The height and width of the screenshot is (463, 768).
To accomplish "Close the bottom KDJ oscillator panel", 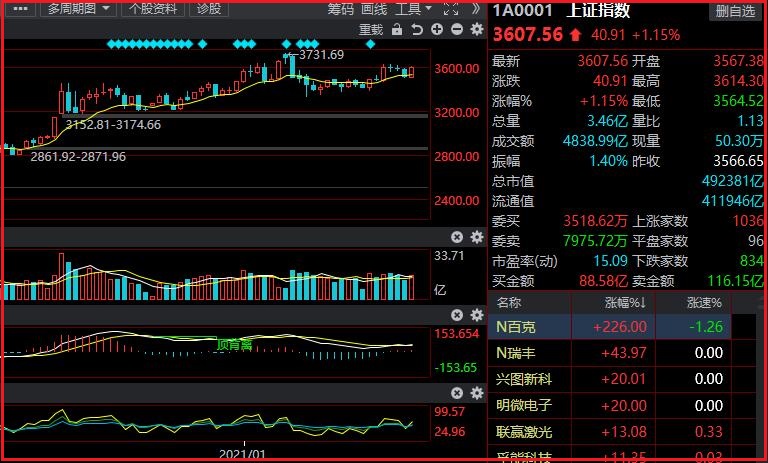I will click(x=457, y=393).
